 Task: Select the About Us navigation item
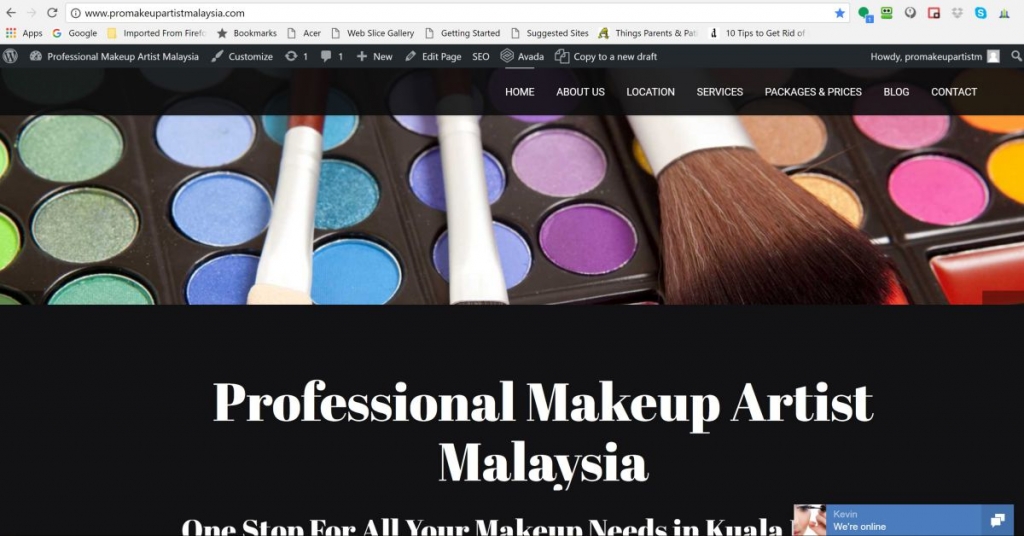pyautogui.click(x=580, y=92)
